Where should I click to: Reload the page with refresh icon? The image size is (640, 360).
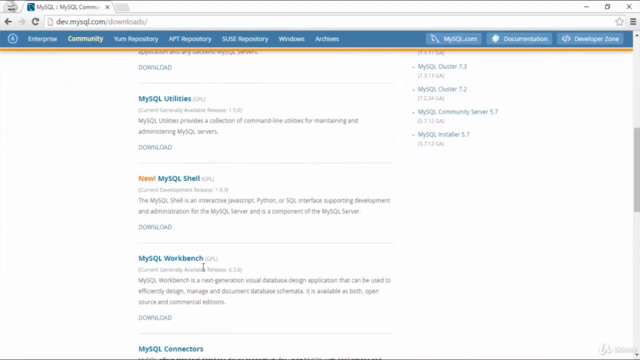(35, 22)
